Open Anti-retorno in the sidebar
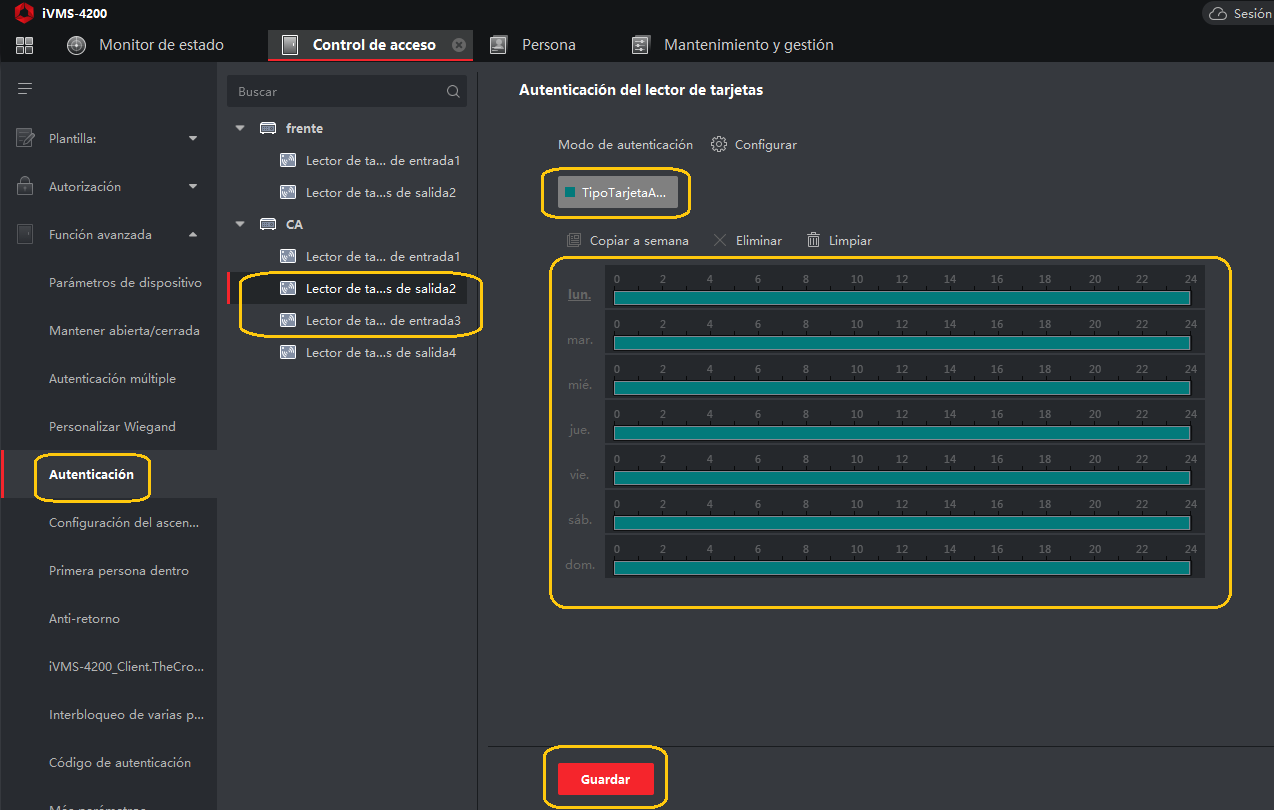This screenshot has width=1274, height=810. (84, 618)
